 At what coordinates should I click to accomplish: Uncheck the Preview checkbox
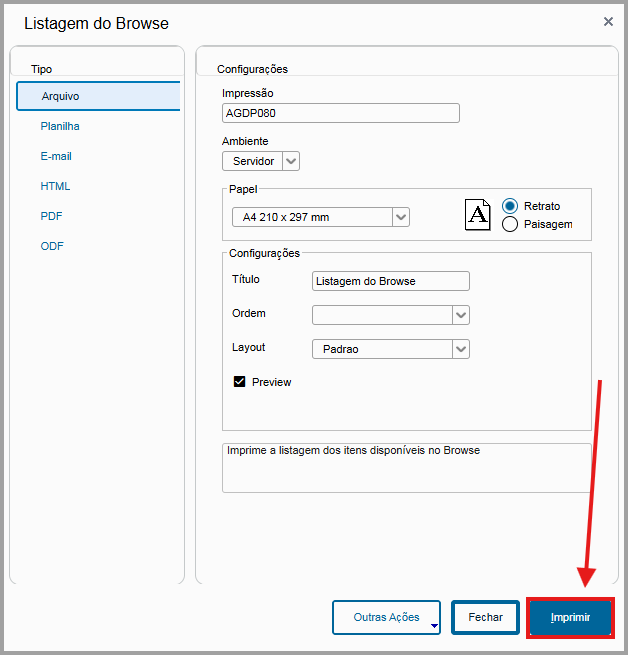[x=239, y=382]
